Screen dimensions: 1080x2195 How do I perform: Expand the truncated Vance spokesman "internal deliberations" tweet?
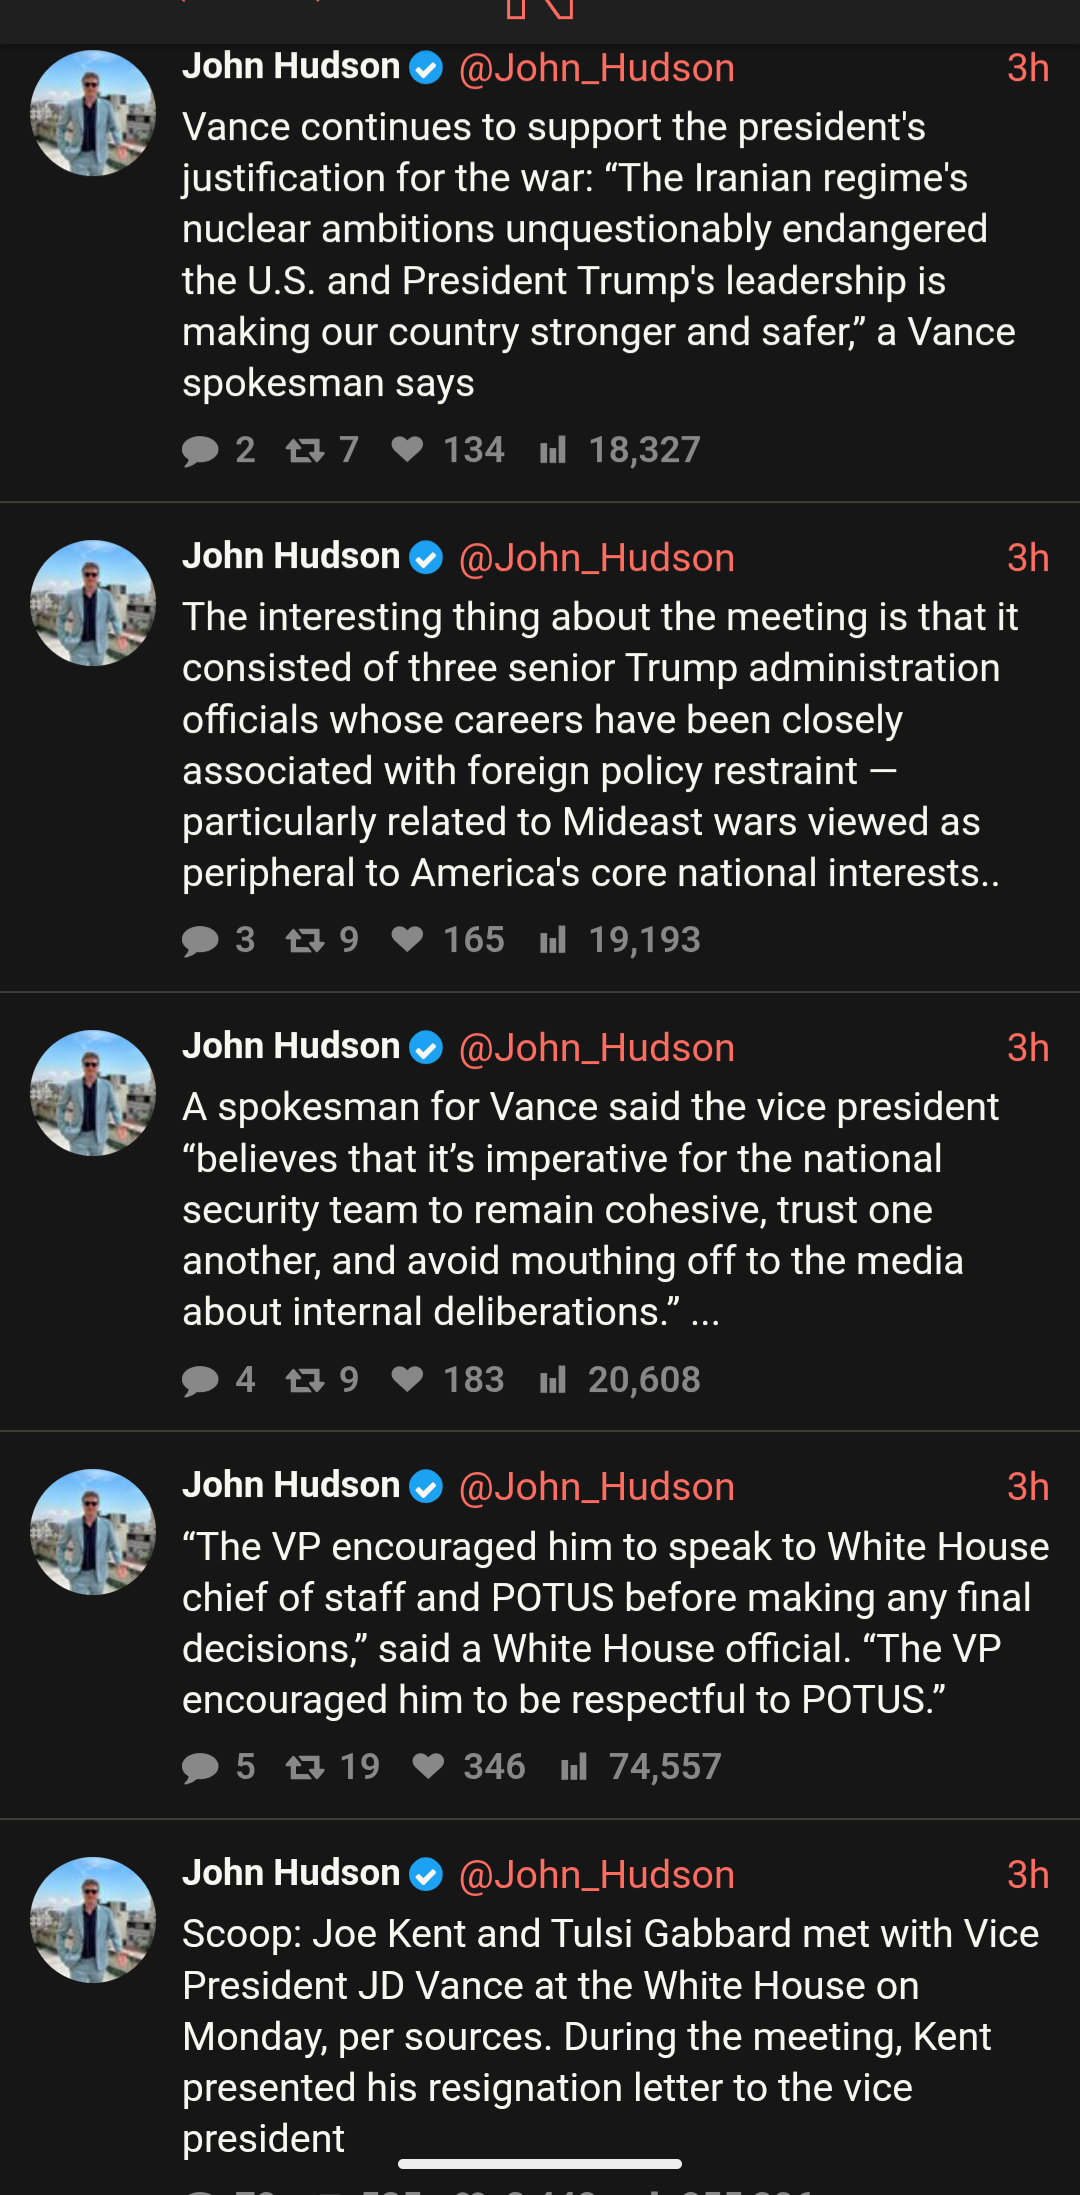[705, 1313]
